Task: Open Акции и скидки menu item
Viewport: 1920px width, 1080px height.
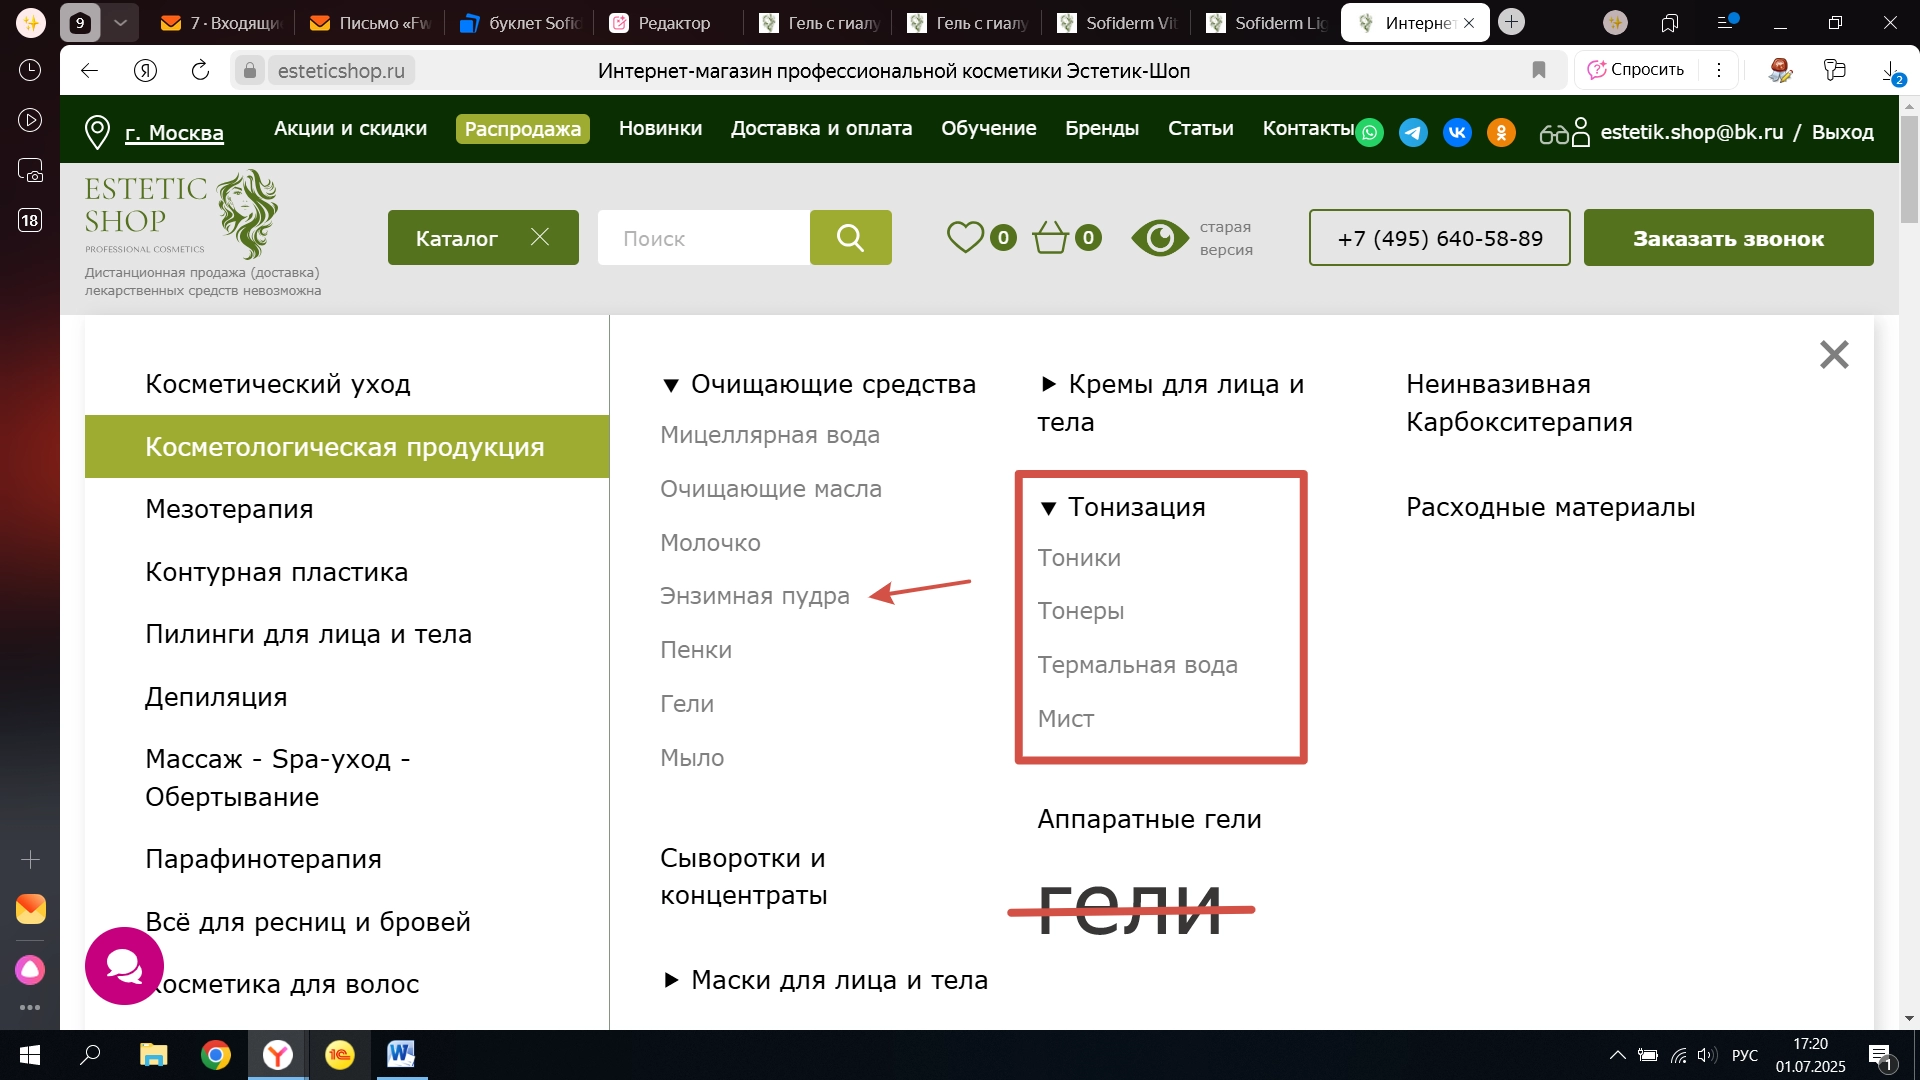Action: pyautogui.click(x=350, y=129)
